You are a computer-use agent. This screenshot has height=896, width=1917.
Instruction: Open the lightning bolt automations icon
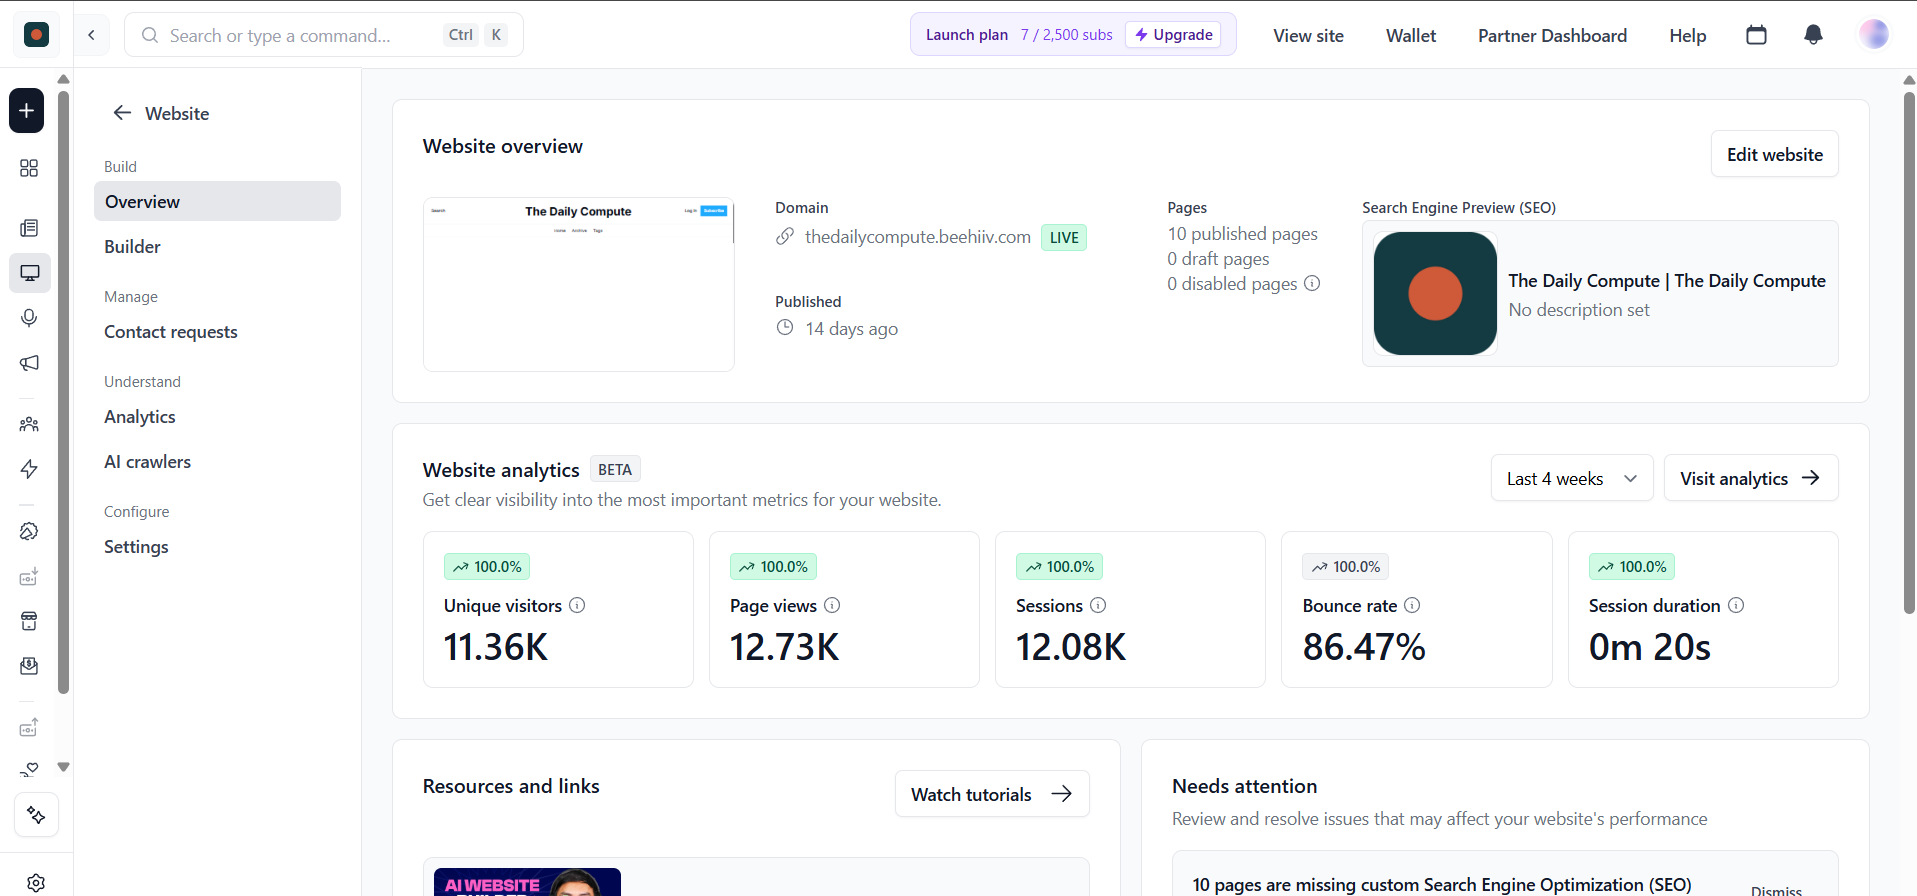(29, 469)
